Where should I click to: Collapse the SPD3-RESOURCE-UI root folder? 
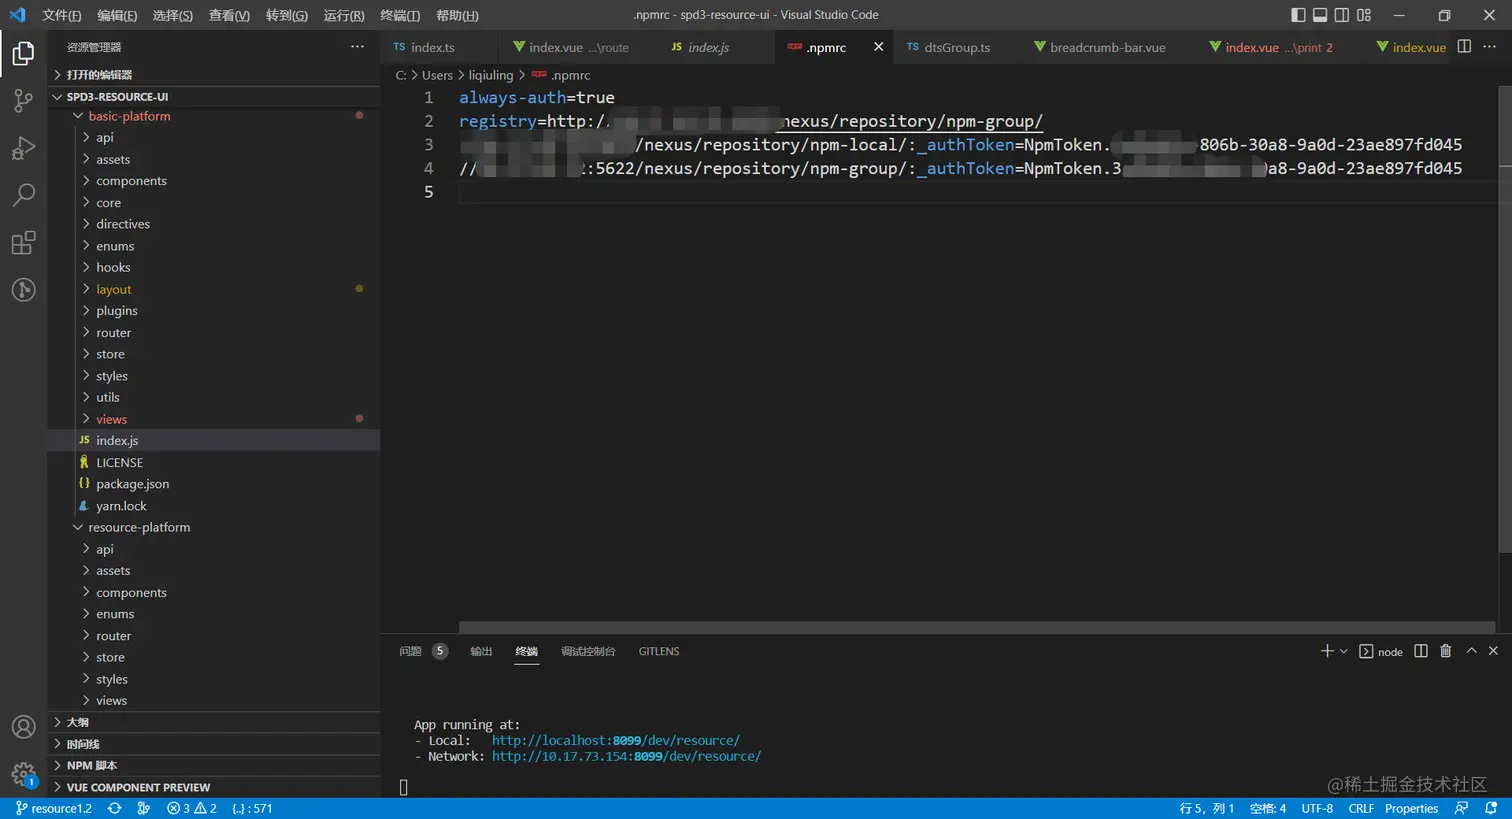(215, 97)
